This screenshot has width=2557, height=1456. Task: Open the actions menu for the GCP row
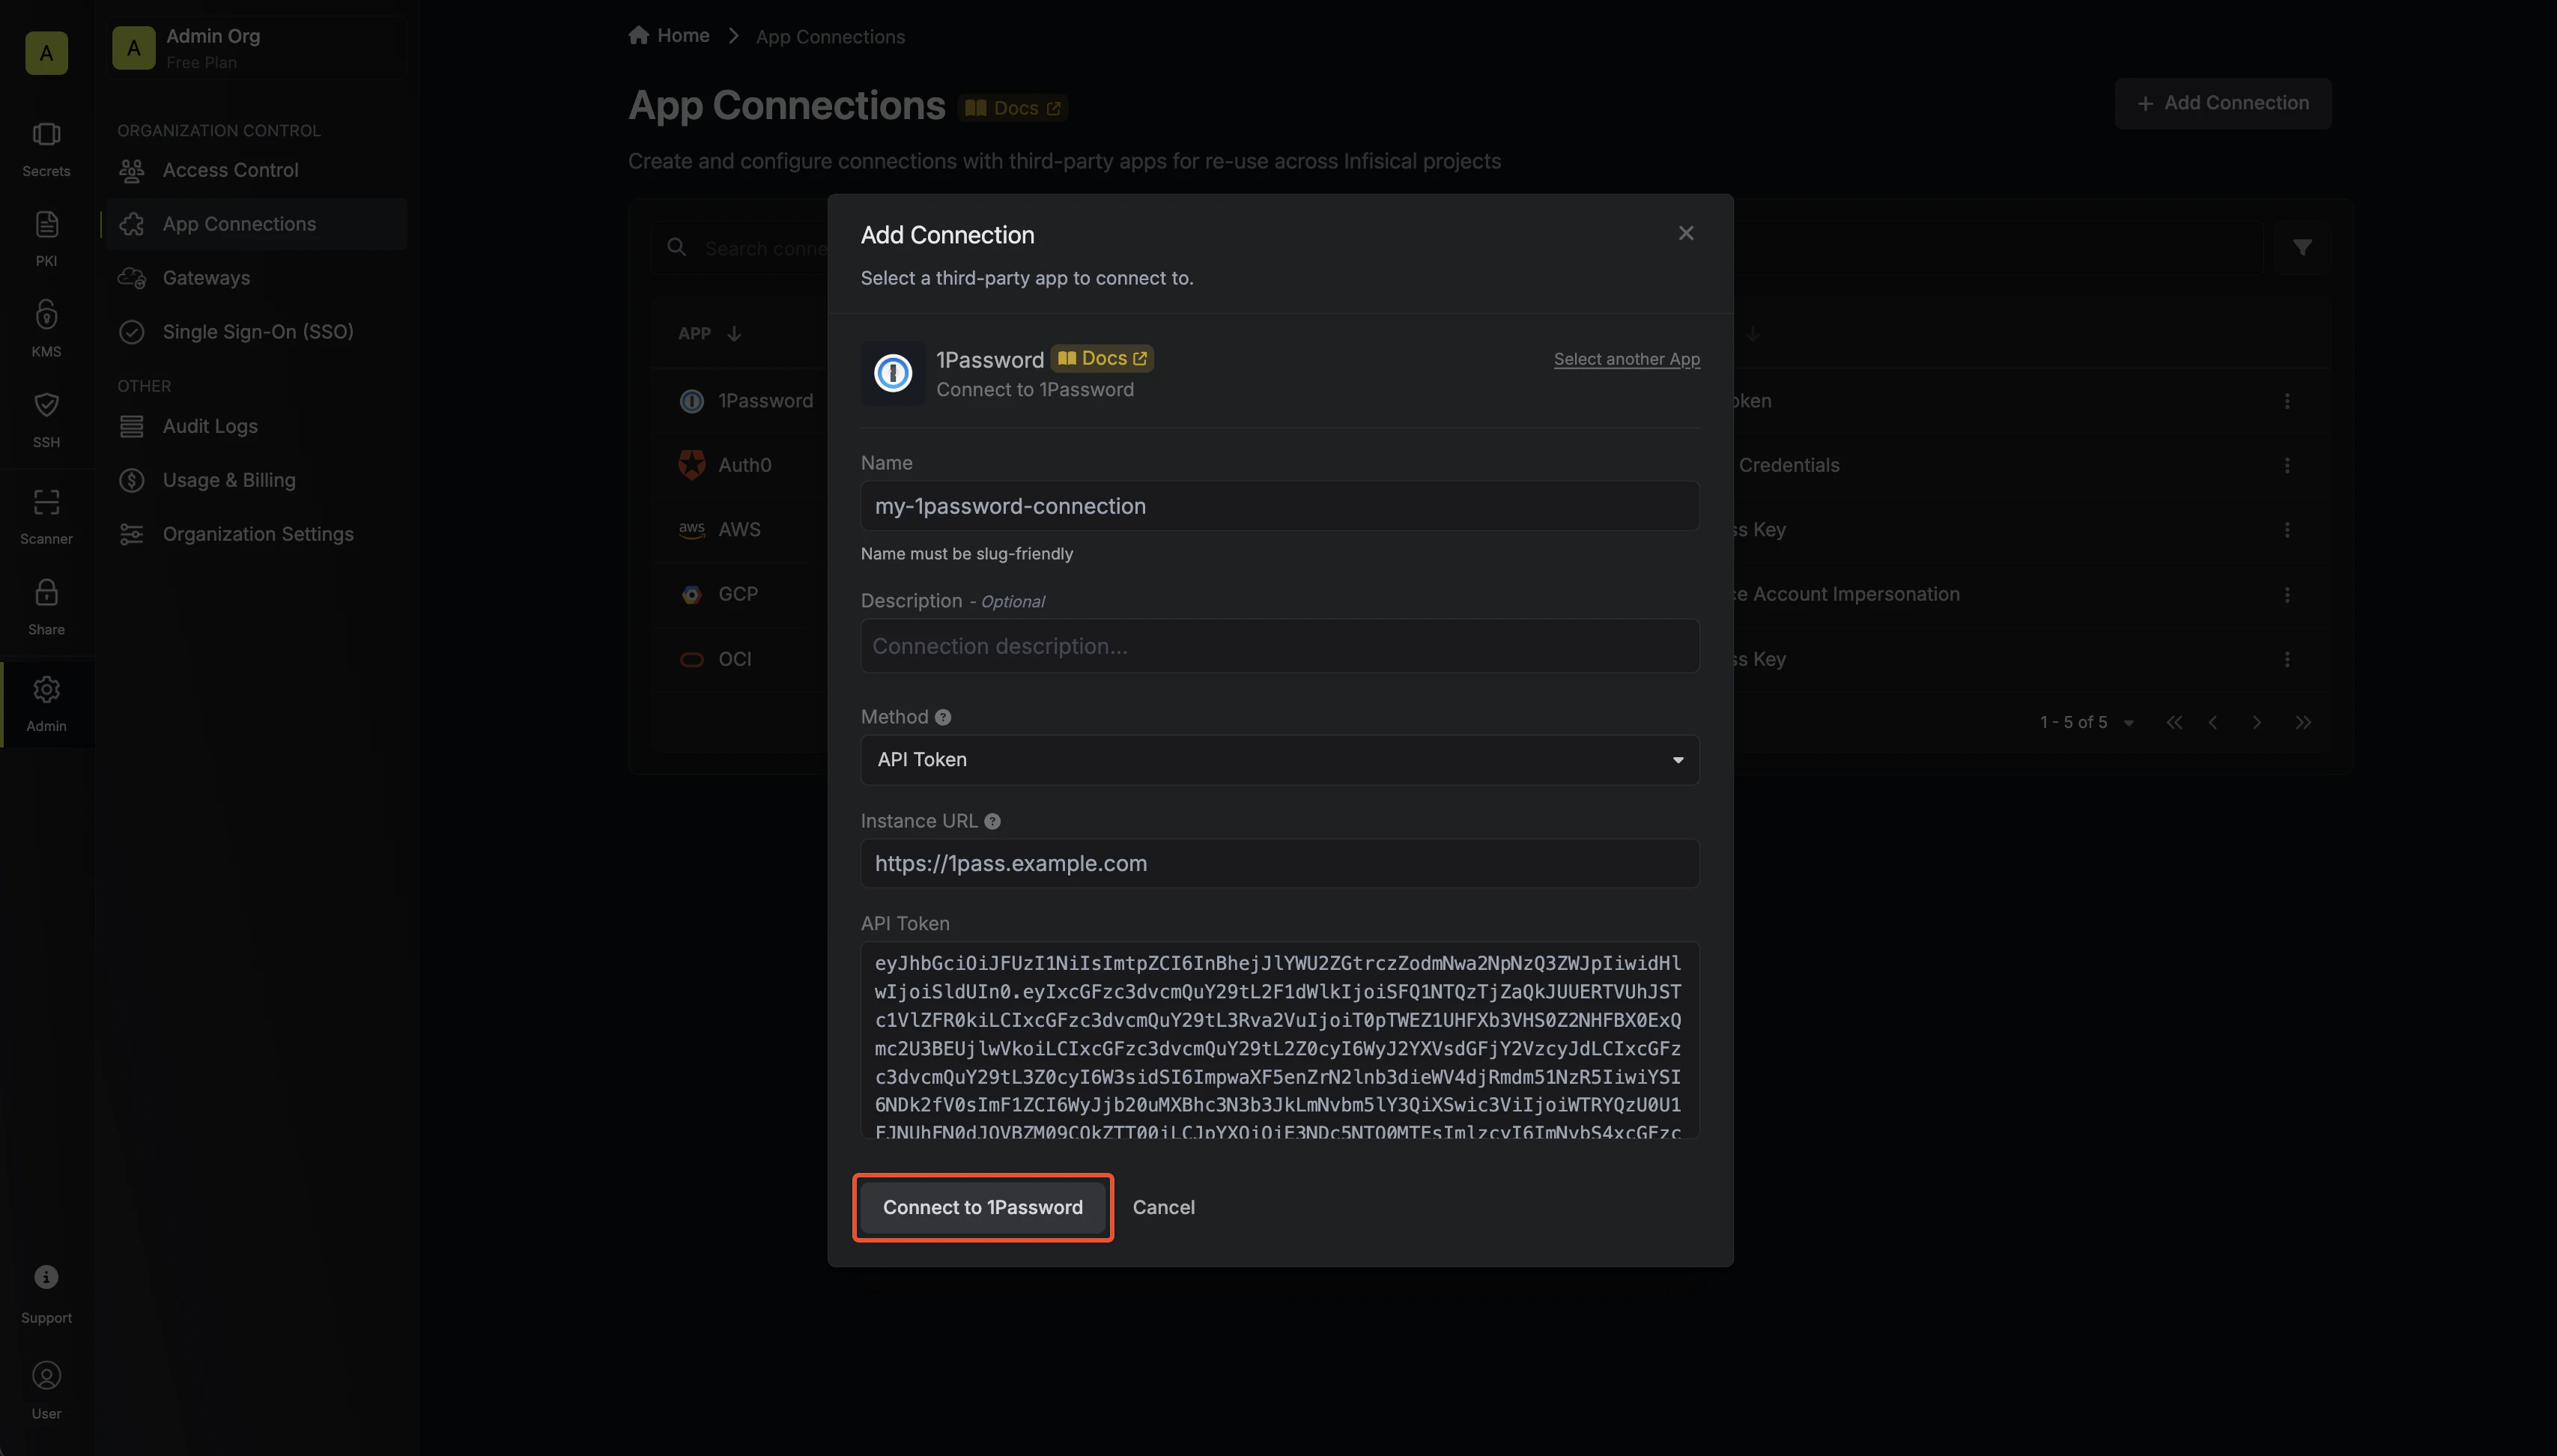2286,595
